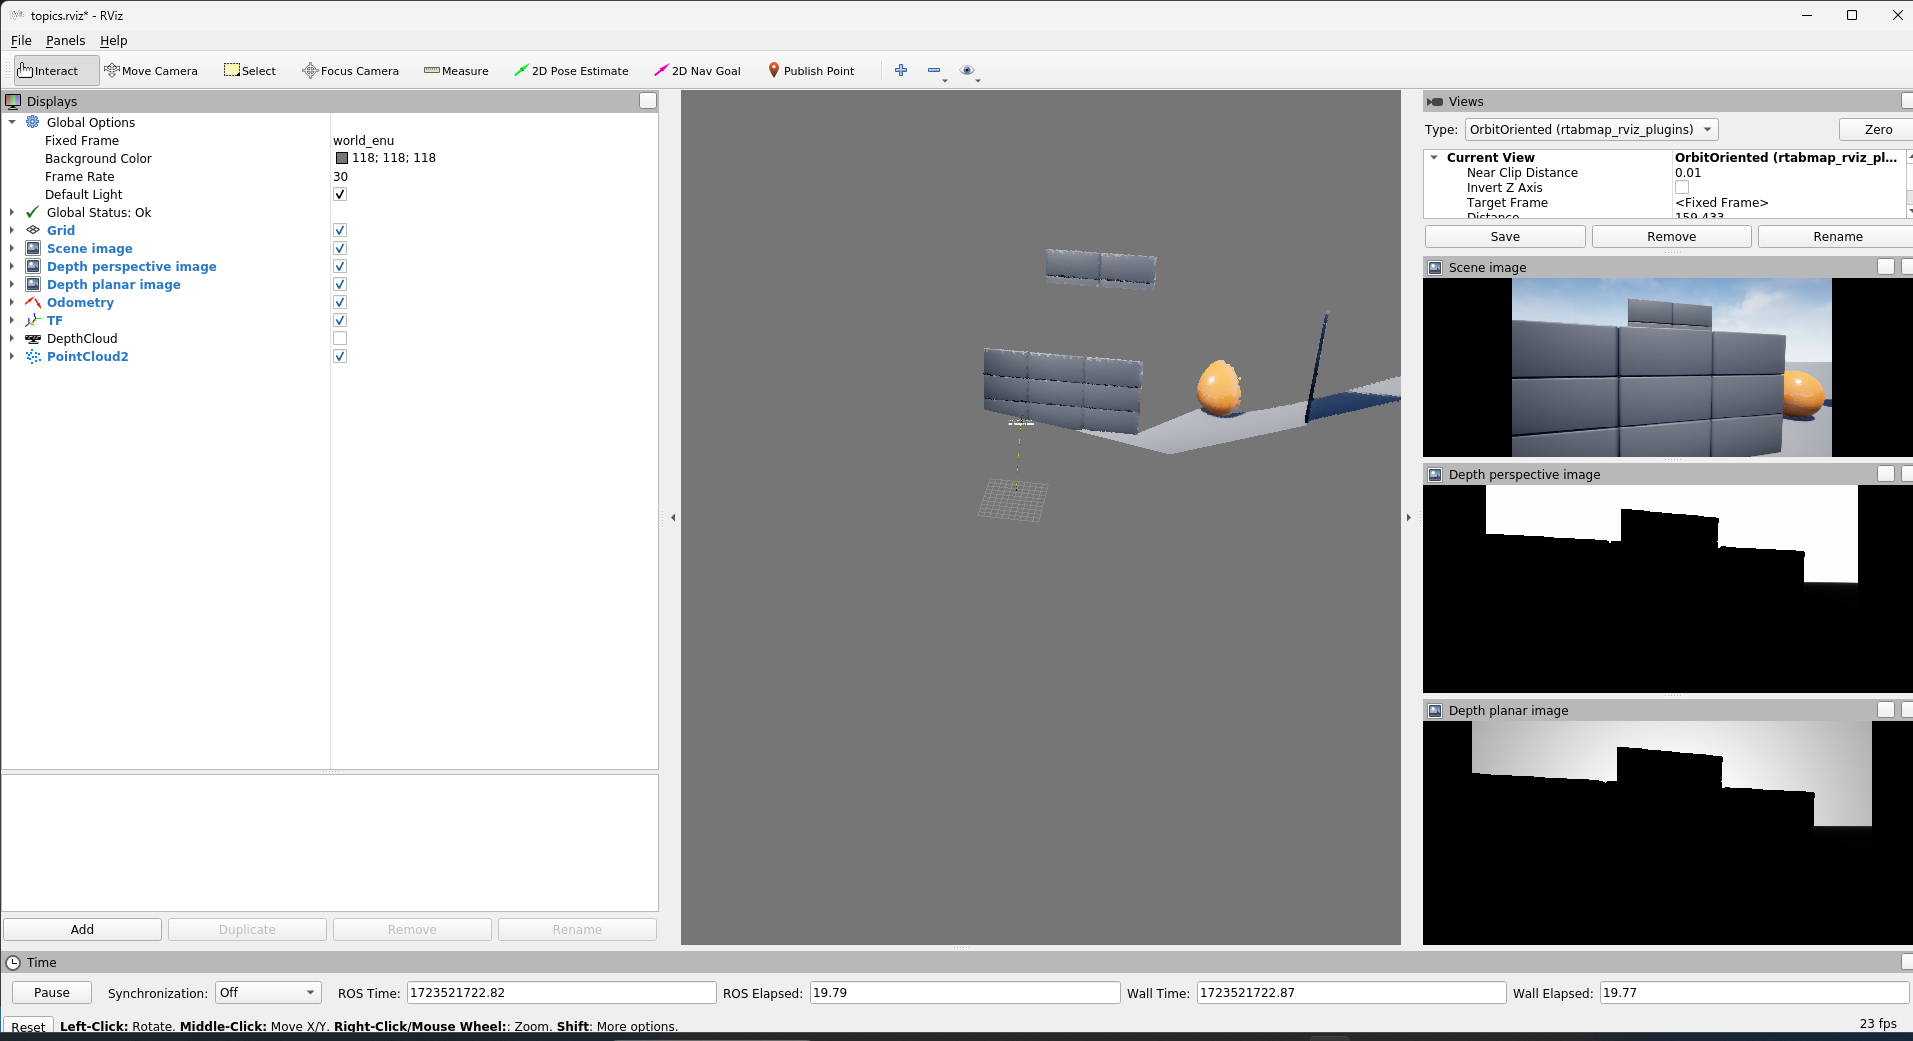1913x1041 pixels.
Task: Click the Focus Camera tool
Action: 351,71
